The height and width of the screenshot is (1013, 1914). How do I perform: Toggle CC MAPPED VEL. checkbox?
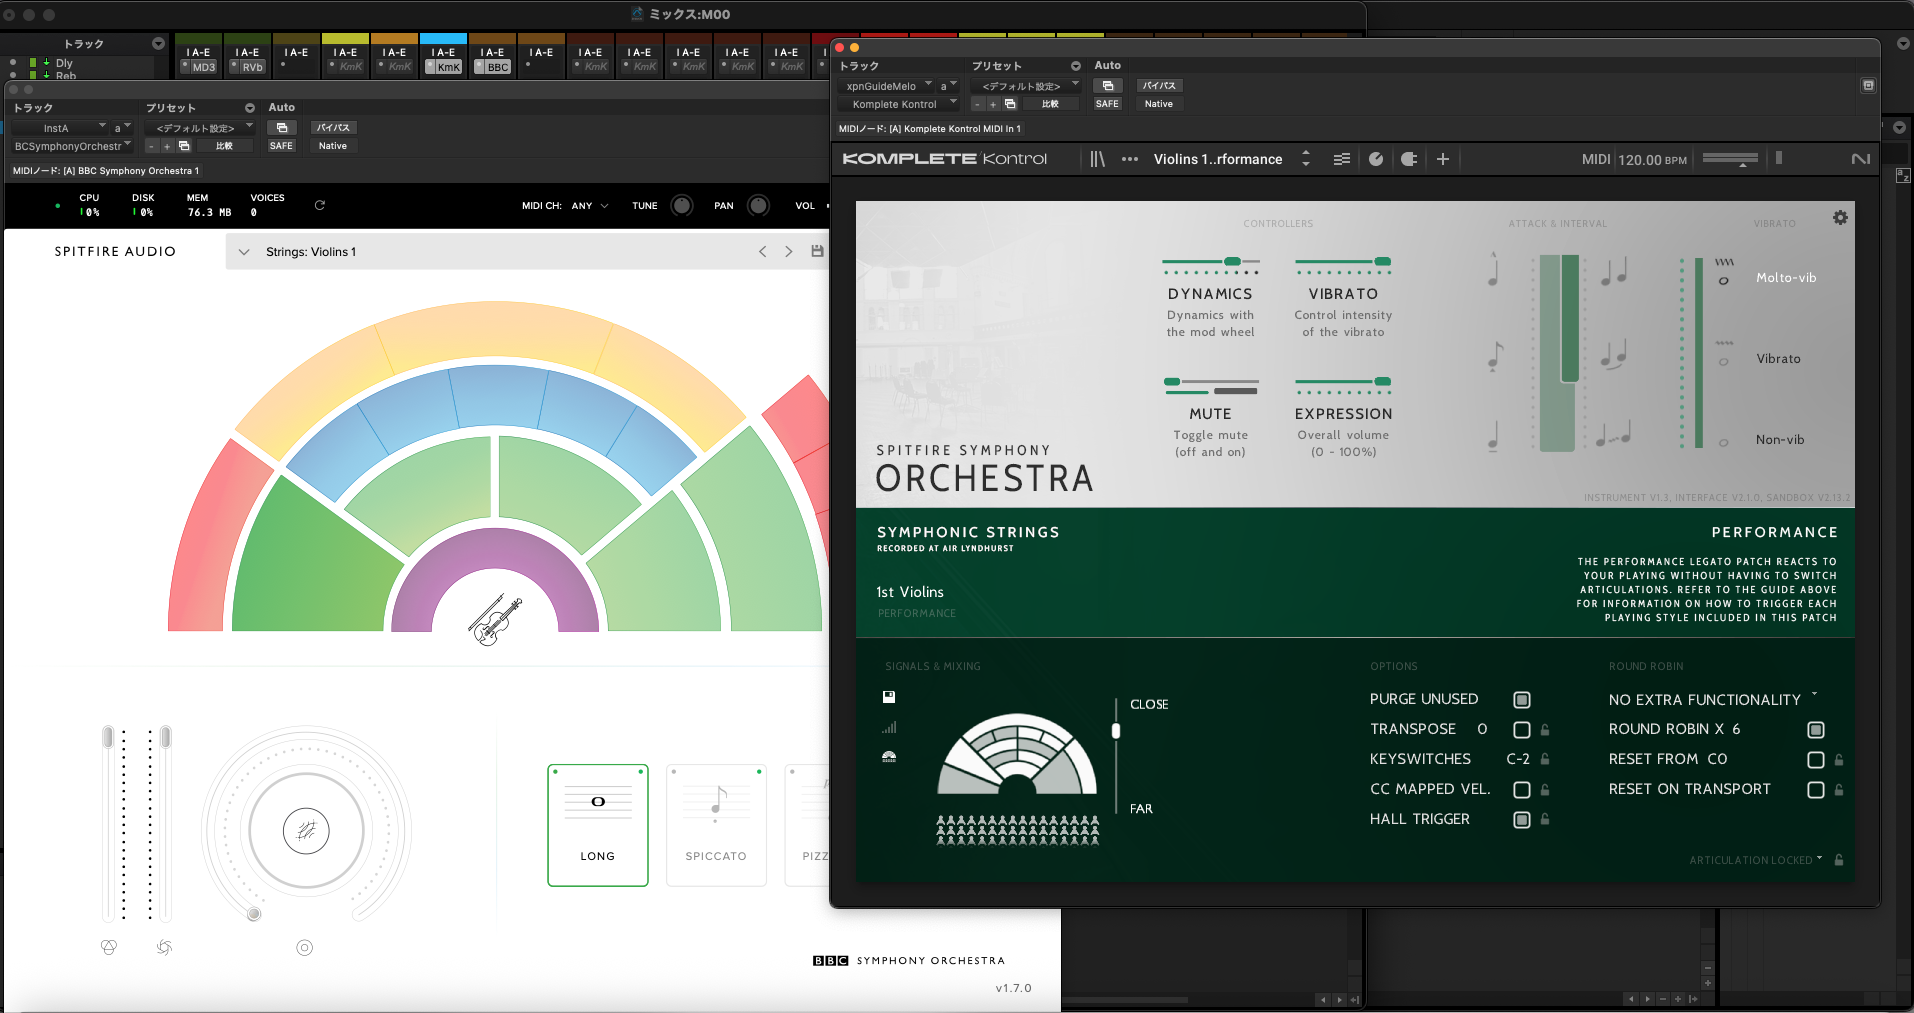pos(1522,790)
